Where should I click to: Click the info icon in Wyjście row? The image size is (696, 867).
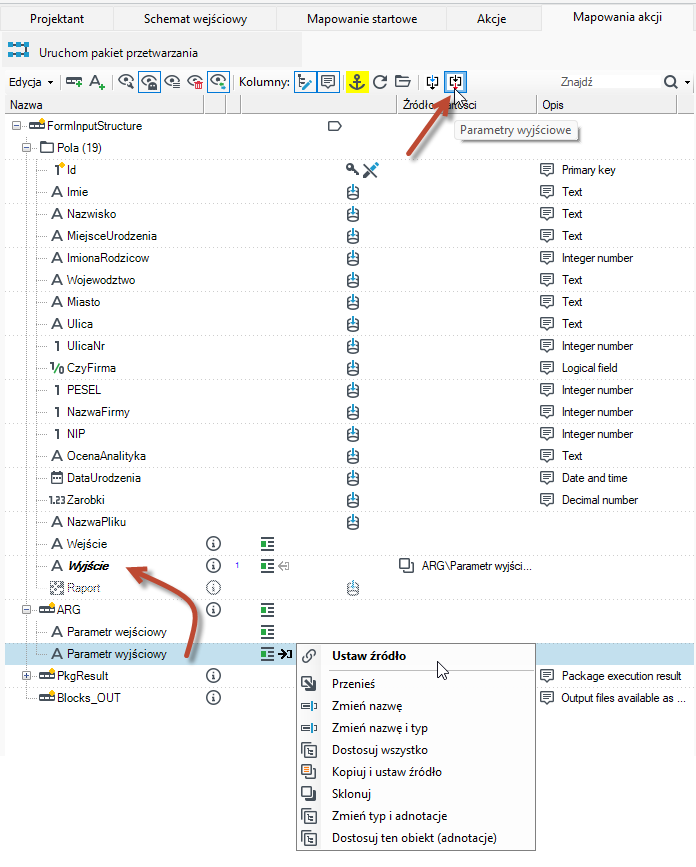tap(213, 566)
